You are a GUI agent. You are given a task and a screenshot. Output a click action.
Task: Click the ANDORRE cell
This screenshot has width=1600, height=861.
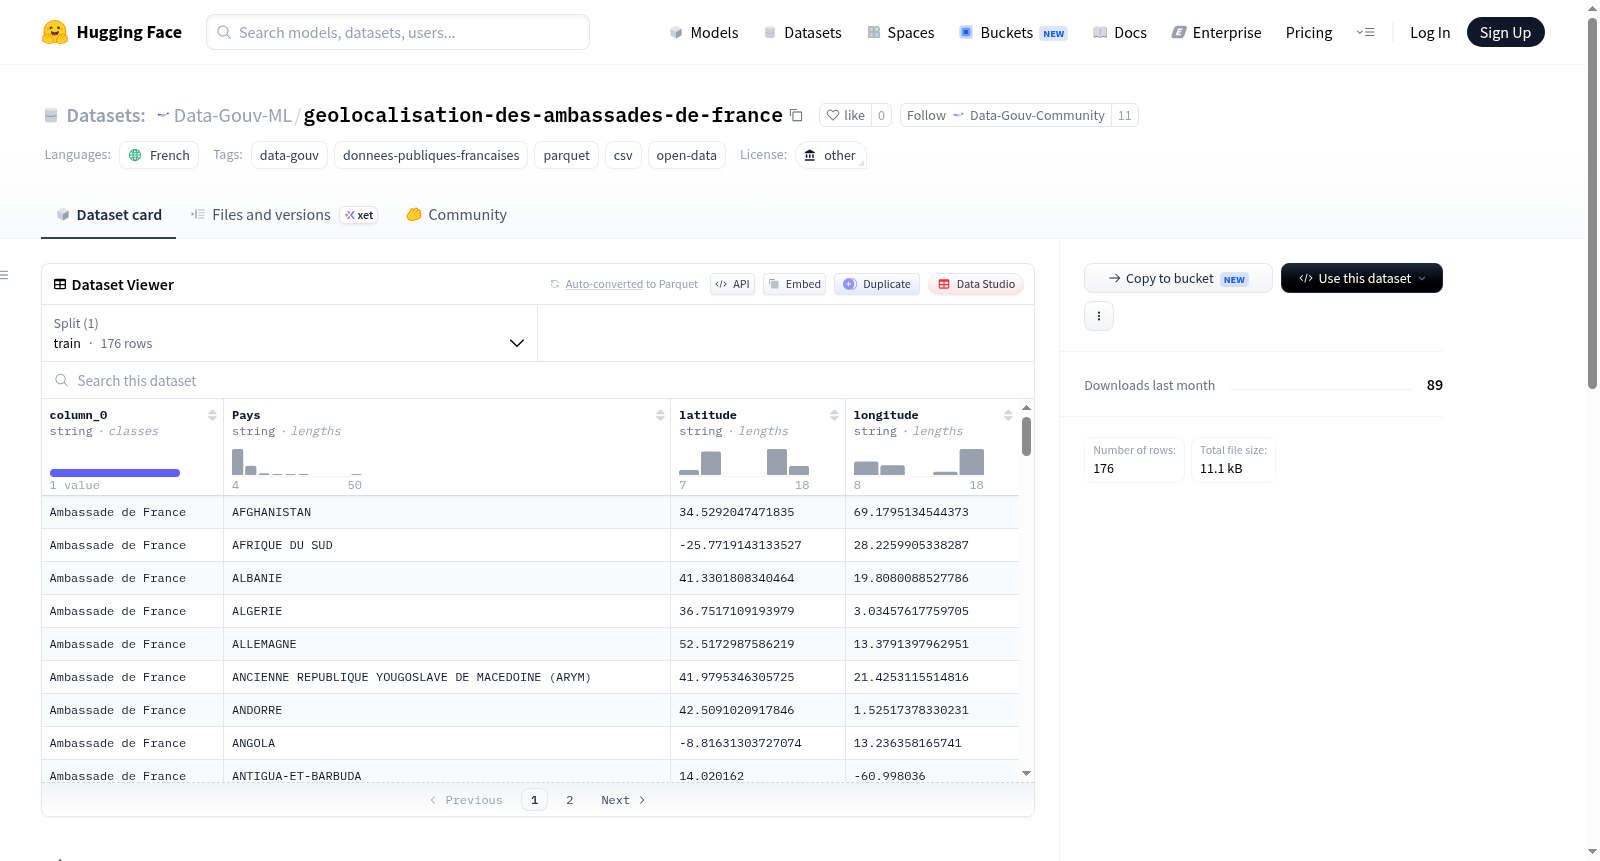(447, 710)
